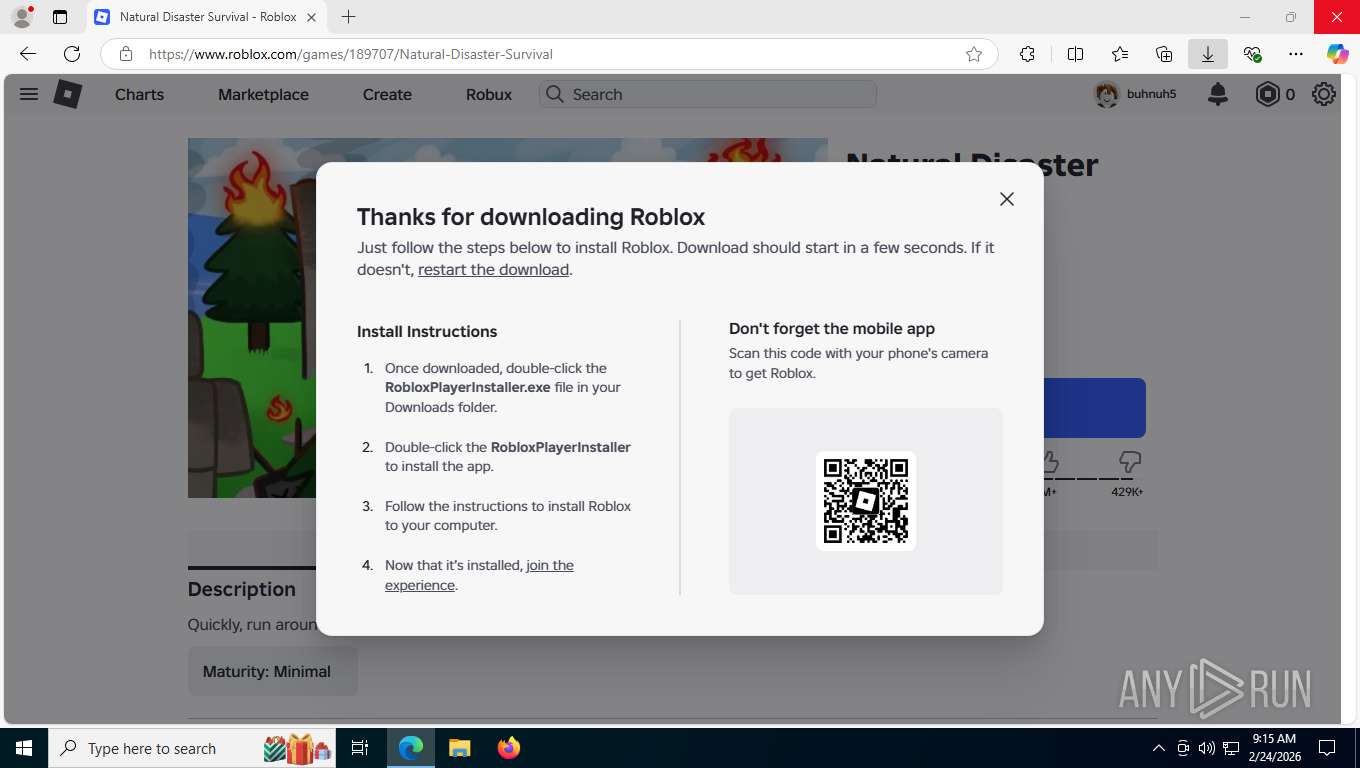Open Task View on the taskbar
Viewport: 1360px width, 768px height.
click(x=360, y=748)
